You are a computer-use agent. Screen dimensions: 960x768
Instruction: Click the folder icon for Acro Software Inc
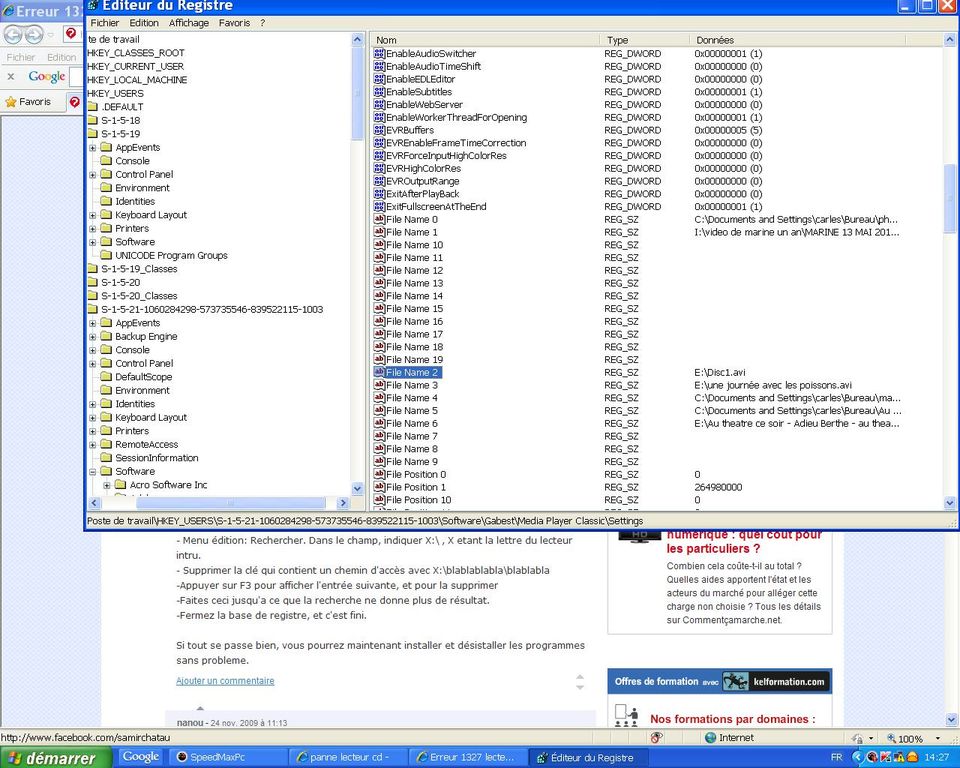(120, 486)
